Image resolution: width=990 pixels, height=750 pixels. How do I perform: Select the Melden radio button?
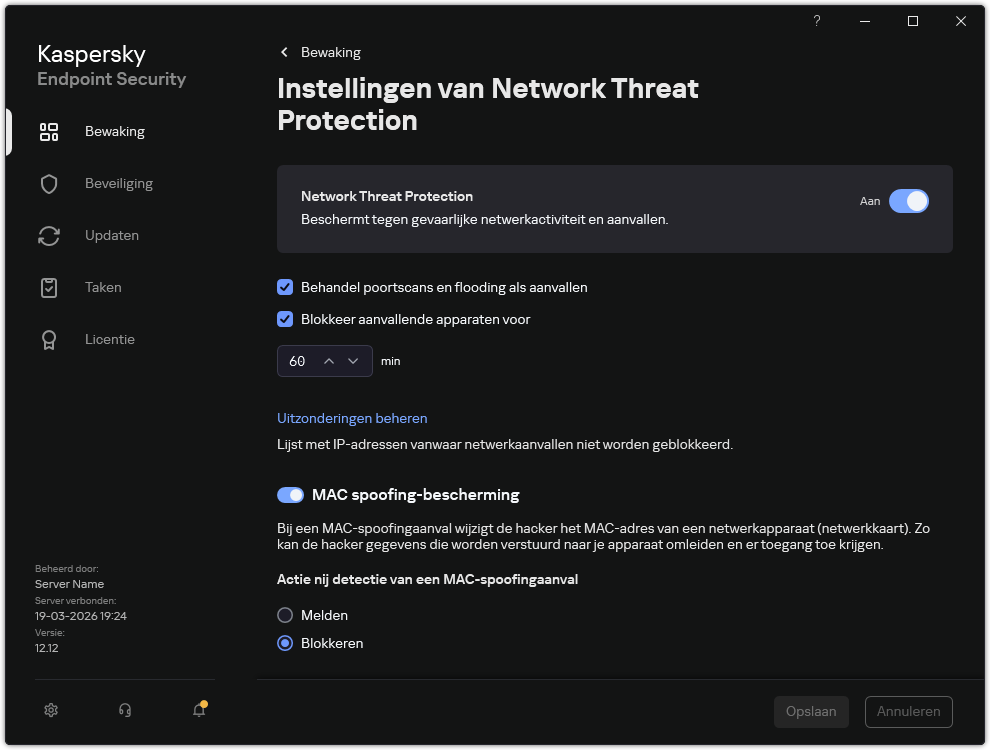285,615
